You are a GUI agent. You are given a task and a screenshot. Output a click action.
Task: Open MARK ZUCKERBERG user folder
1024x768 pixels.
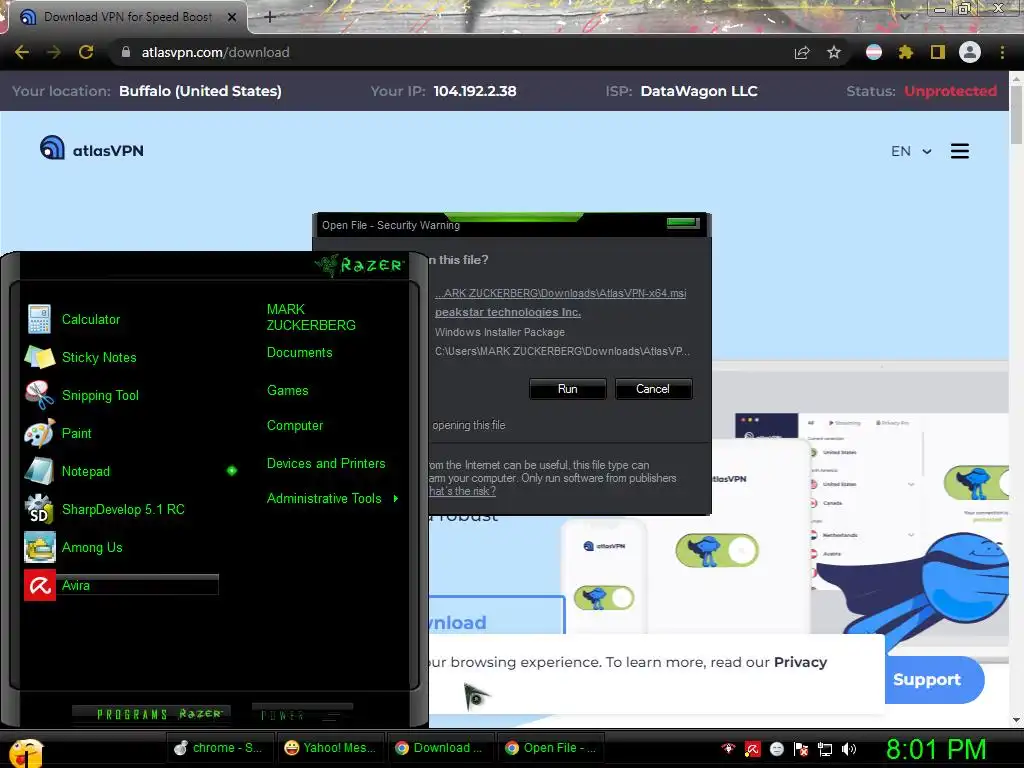pyautogui.click(x=311, y=317)
